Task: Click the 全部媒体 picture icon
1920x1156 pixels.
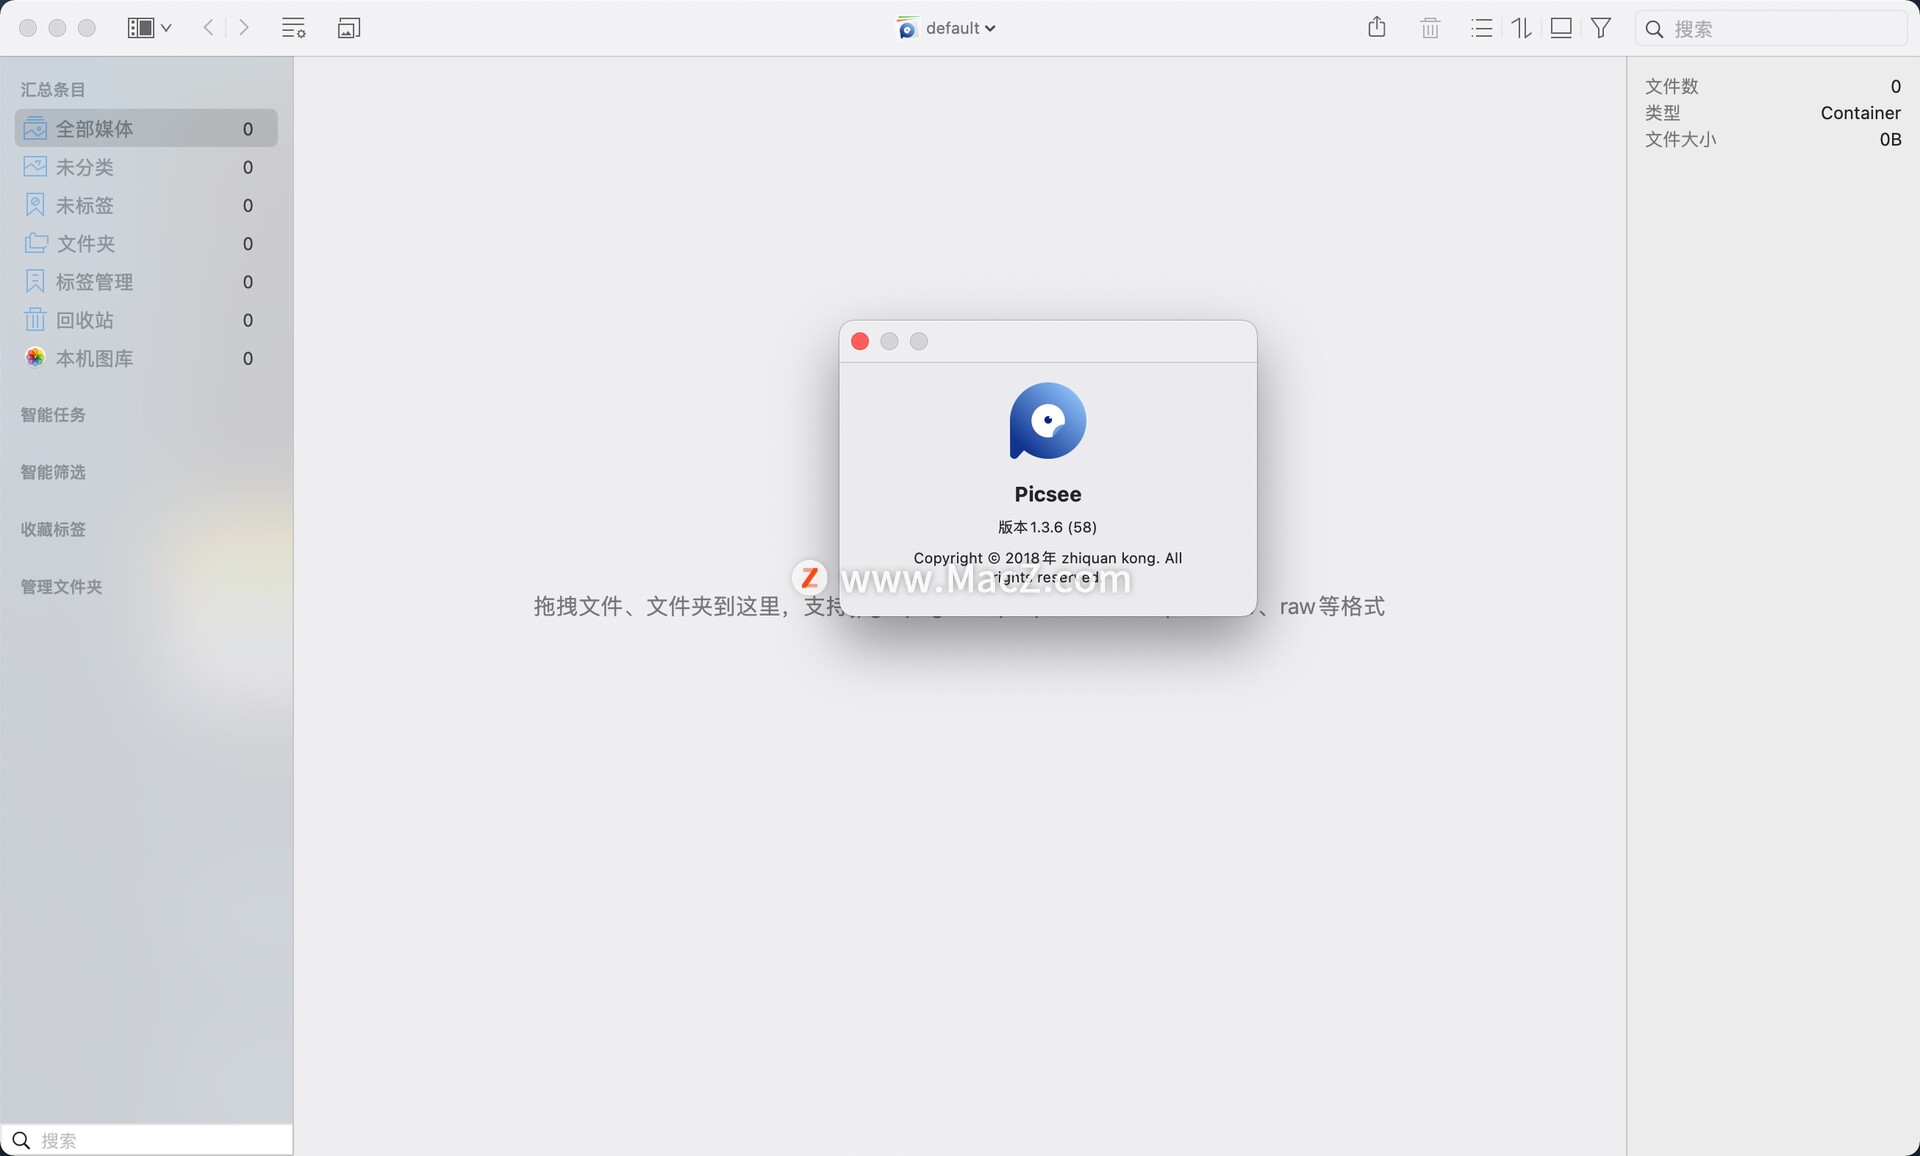Action: (x=35, y=128)
